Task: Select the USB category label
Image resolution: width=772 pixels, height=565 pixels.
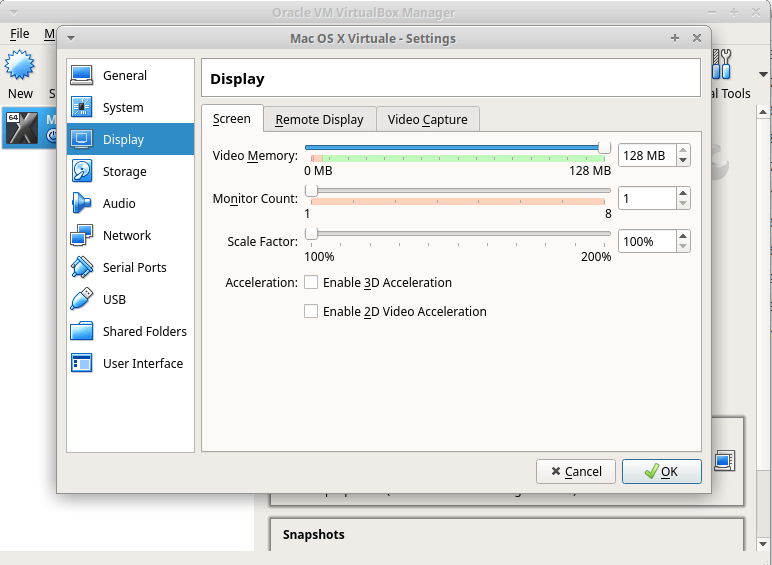Action: [x=114, y=299]
